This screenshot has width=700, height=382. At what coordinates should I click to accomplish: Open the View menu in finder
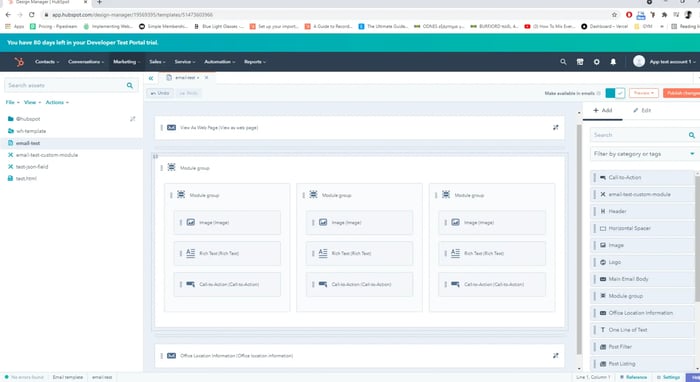pyautogui.click(x=32, y=102)
